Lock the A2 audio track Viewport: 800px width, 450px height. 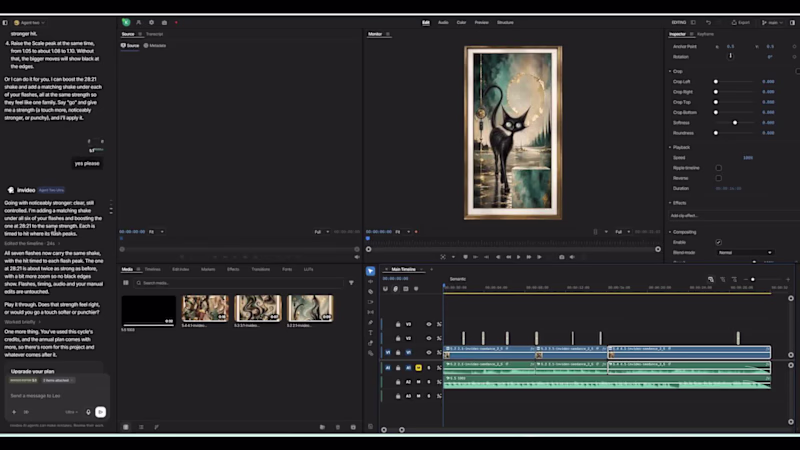pos(398,382)
